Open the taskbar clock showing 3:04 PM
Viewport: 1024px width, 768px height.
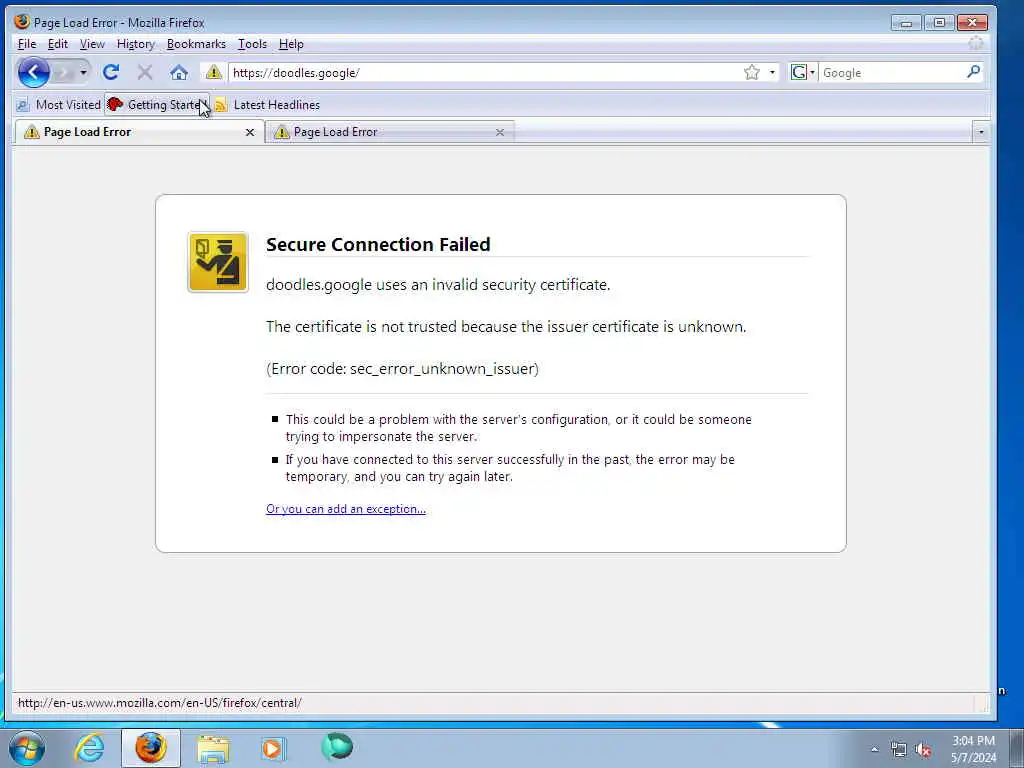coord(973,749)
